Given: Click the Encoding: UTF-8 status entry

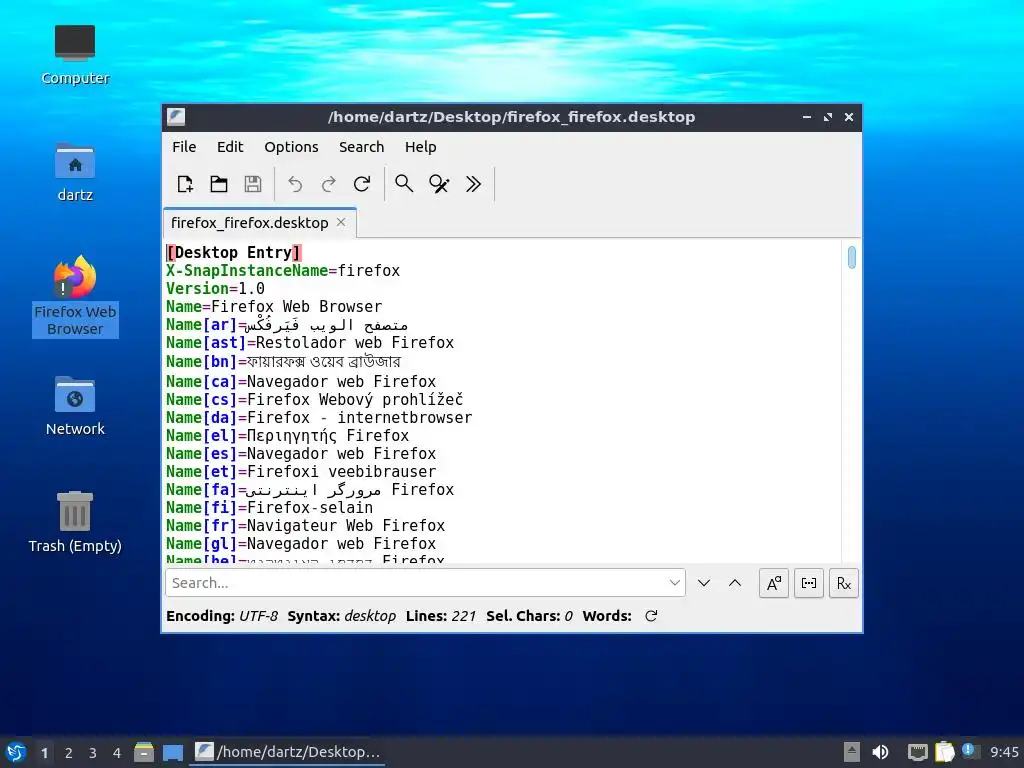Looking at the screenshot, I should 222,616.
